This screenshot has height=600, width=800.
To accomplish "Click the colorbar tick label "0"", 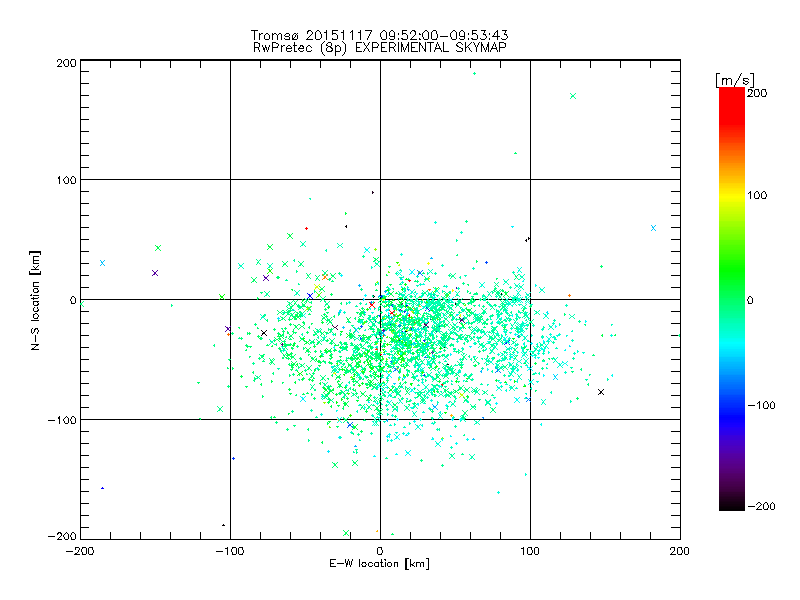I will (750, 301).
